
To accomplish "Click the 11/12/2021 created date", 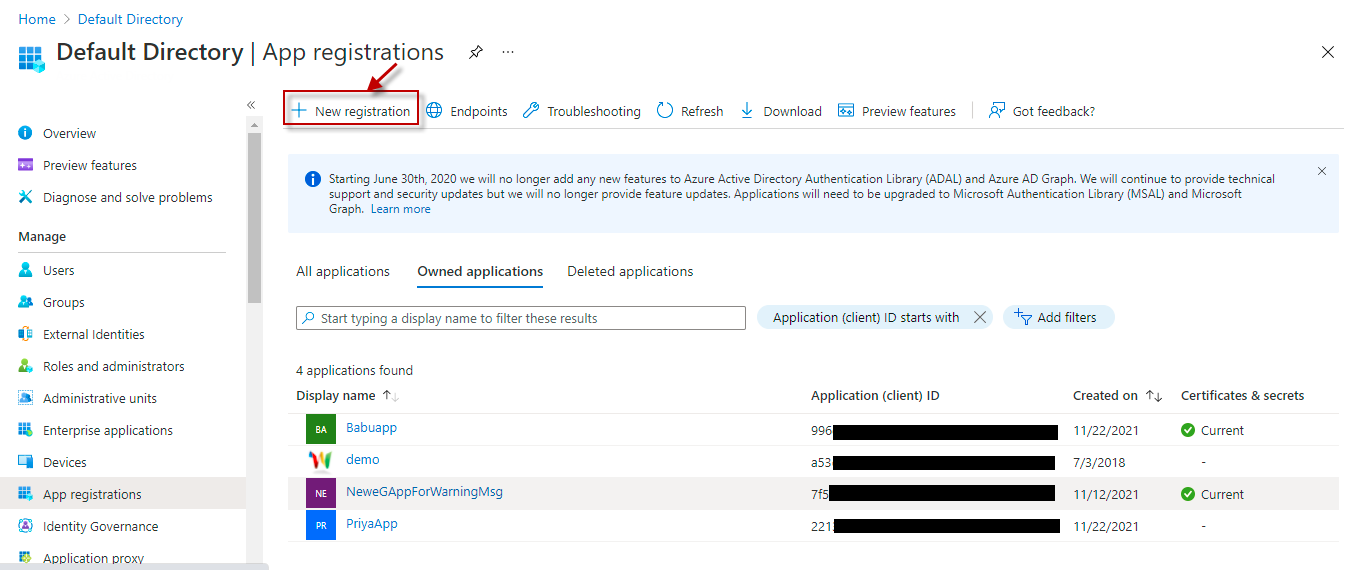I will 1106,494.
